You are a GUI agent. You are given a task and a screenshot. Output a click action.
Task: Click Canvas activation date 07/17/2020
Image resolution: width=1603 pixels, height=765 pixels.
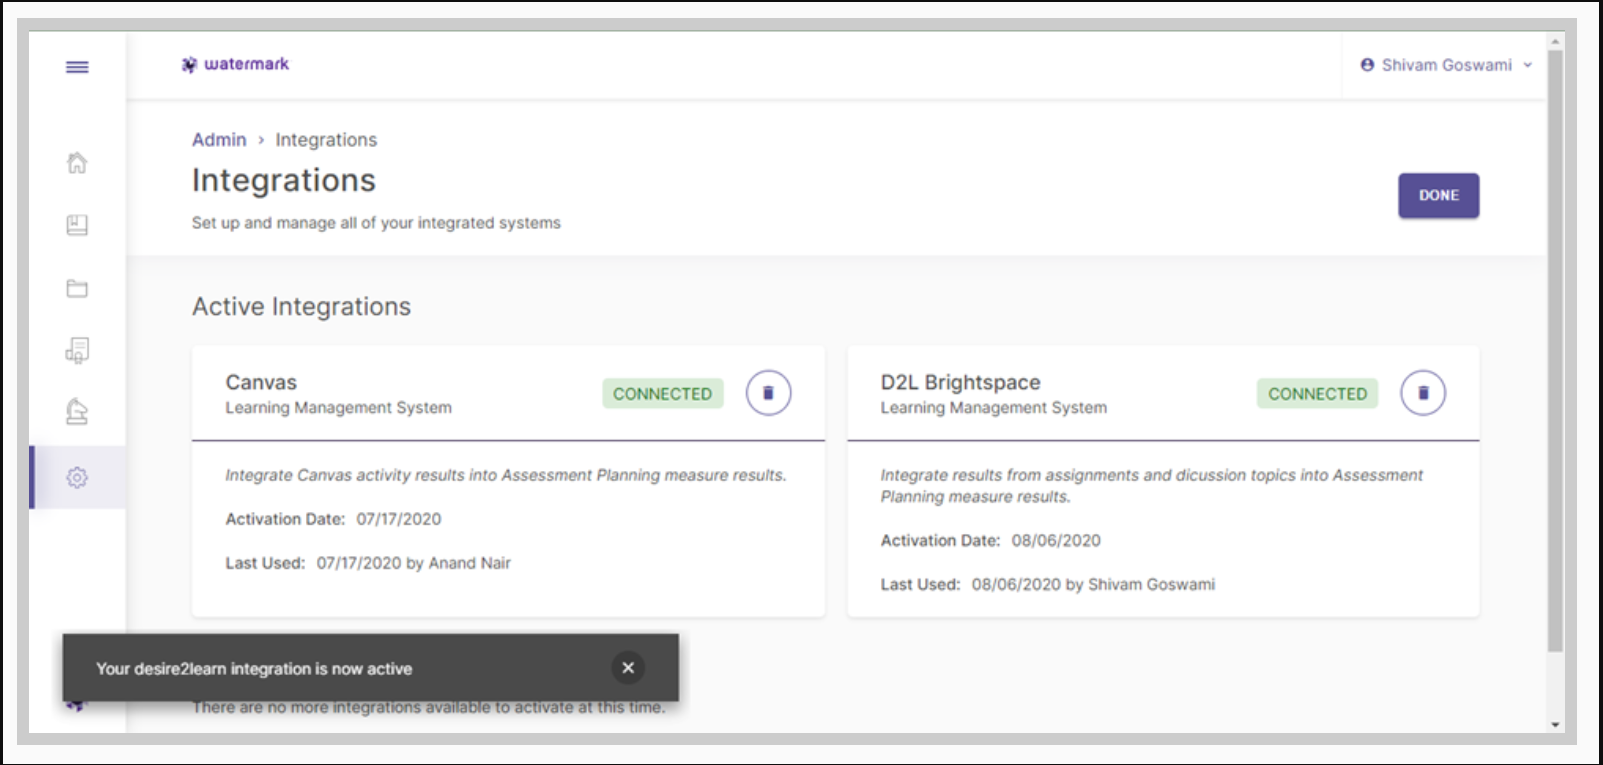coord(399,519)
